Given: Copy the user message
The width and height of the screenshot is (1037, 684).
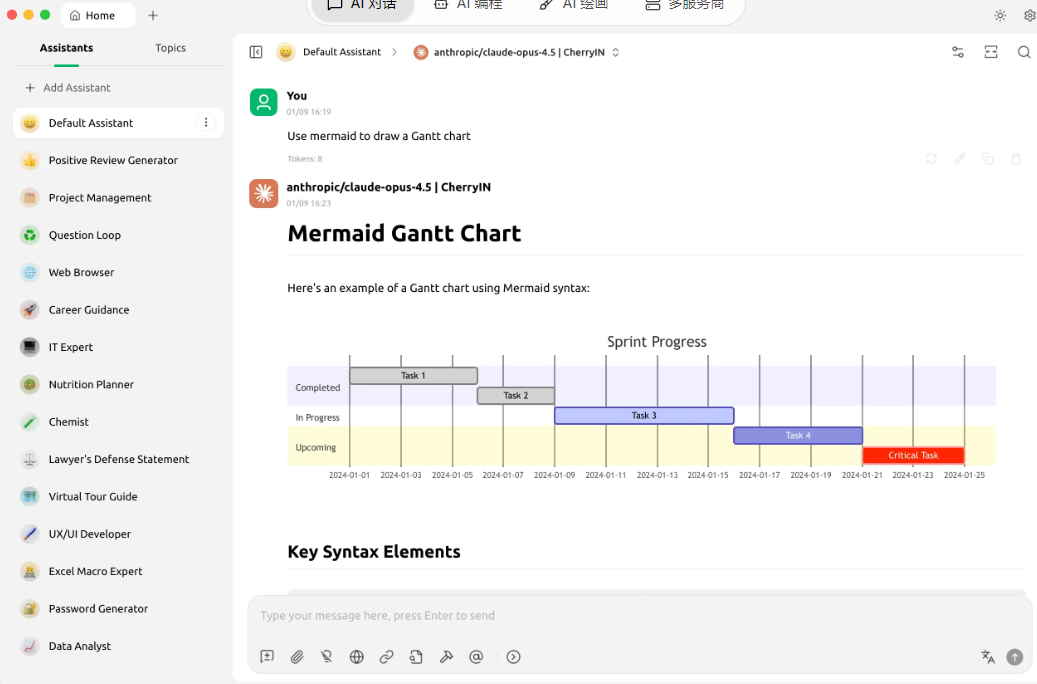Looking at the screenshot, I should tap(987, 159).
